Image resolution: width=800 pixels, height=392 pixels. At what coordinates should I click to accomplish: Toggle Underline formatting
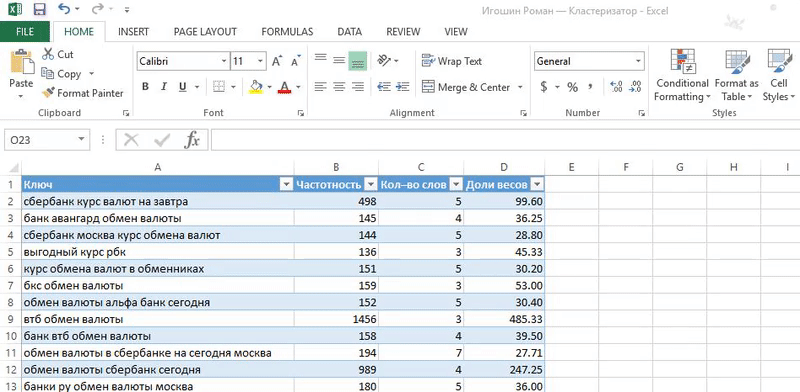(x=183, y=87)
